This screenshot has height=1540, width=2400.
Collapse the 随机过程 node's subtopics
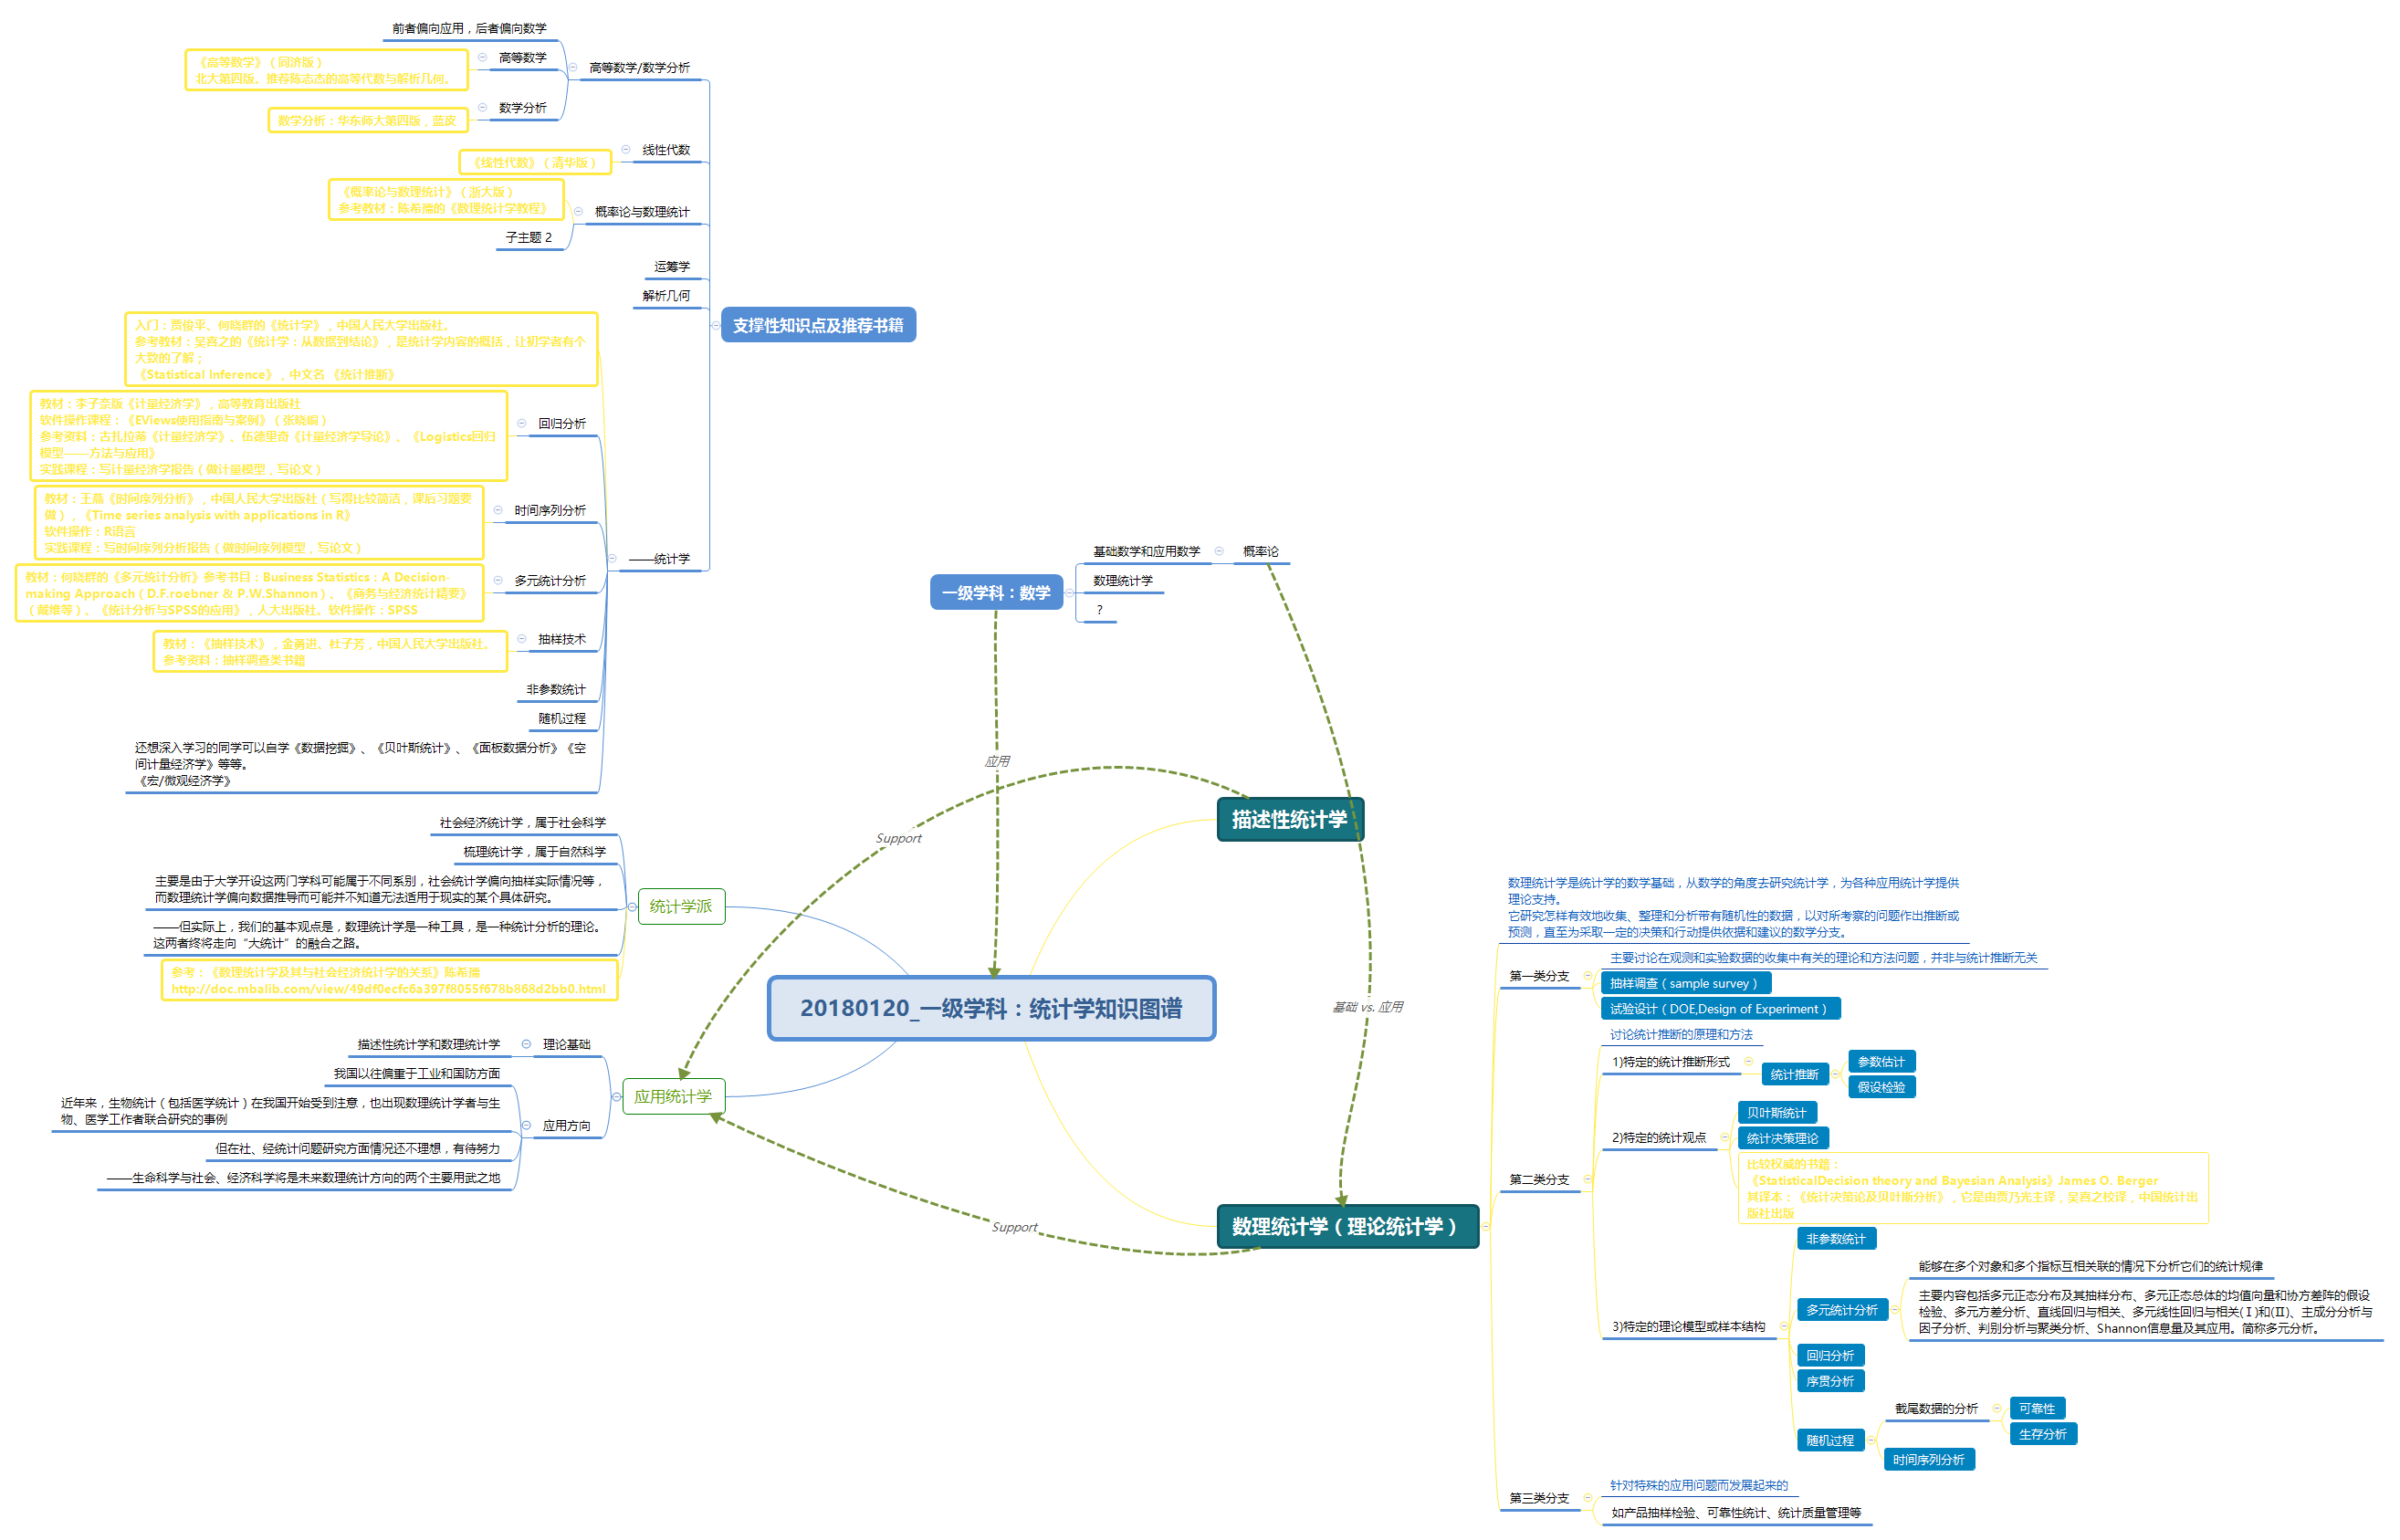[1871, 1440]
